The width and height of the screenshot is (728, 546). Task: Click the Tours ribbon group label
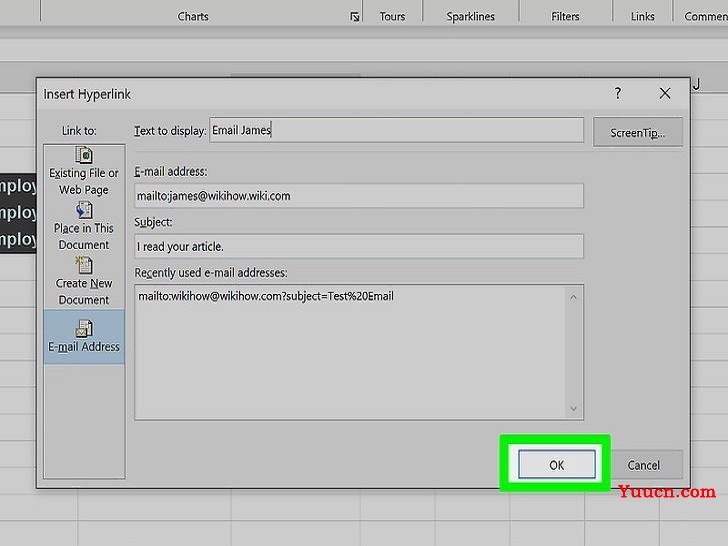point(392,17)
